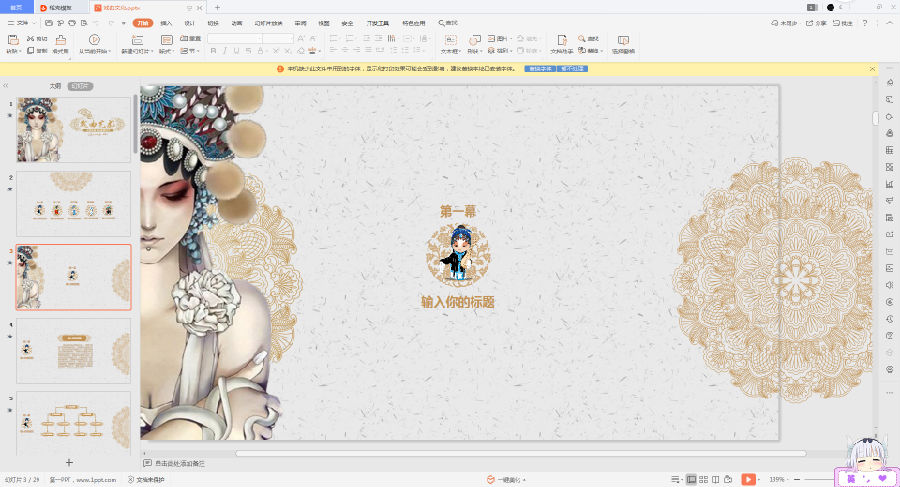
Task: Switch to the Slide Show ribbon tab
Action: coord(269,23)
